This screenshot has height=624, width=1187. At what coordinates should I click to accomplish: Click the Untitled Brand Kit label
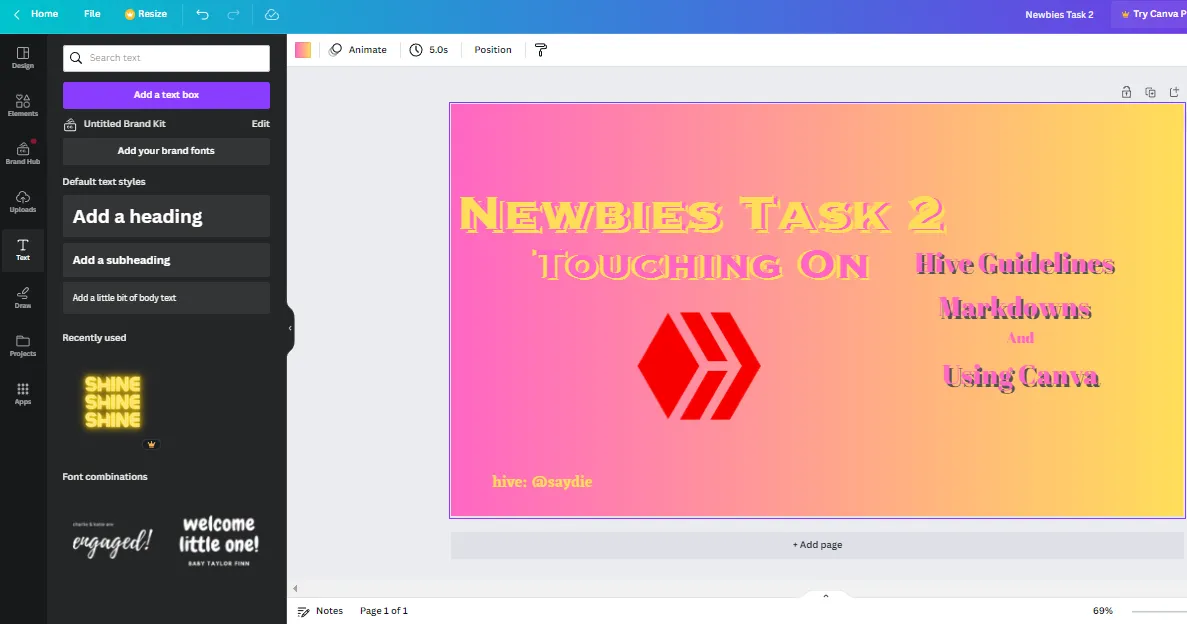click(124, 123)
